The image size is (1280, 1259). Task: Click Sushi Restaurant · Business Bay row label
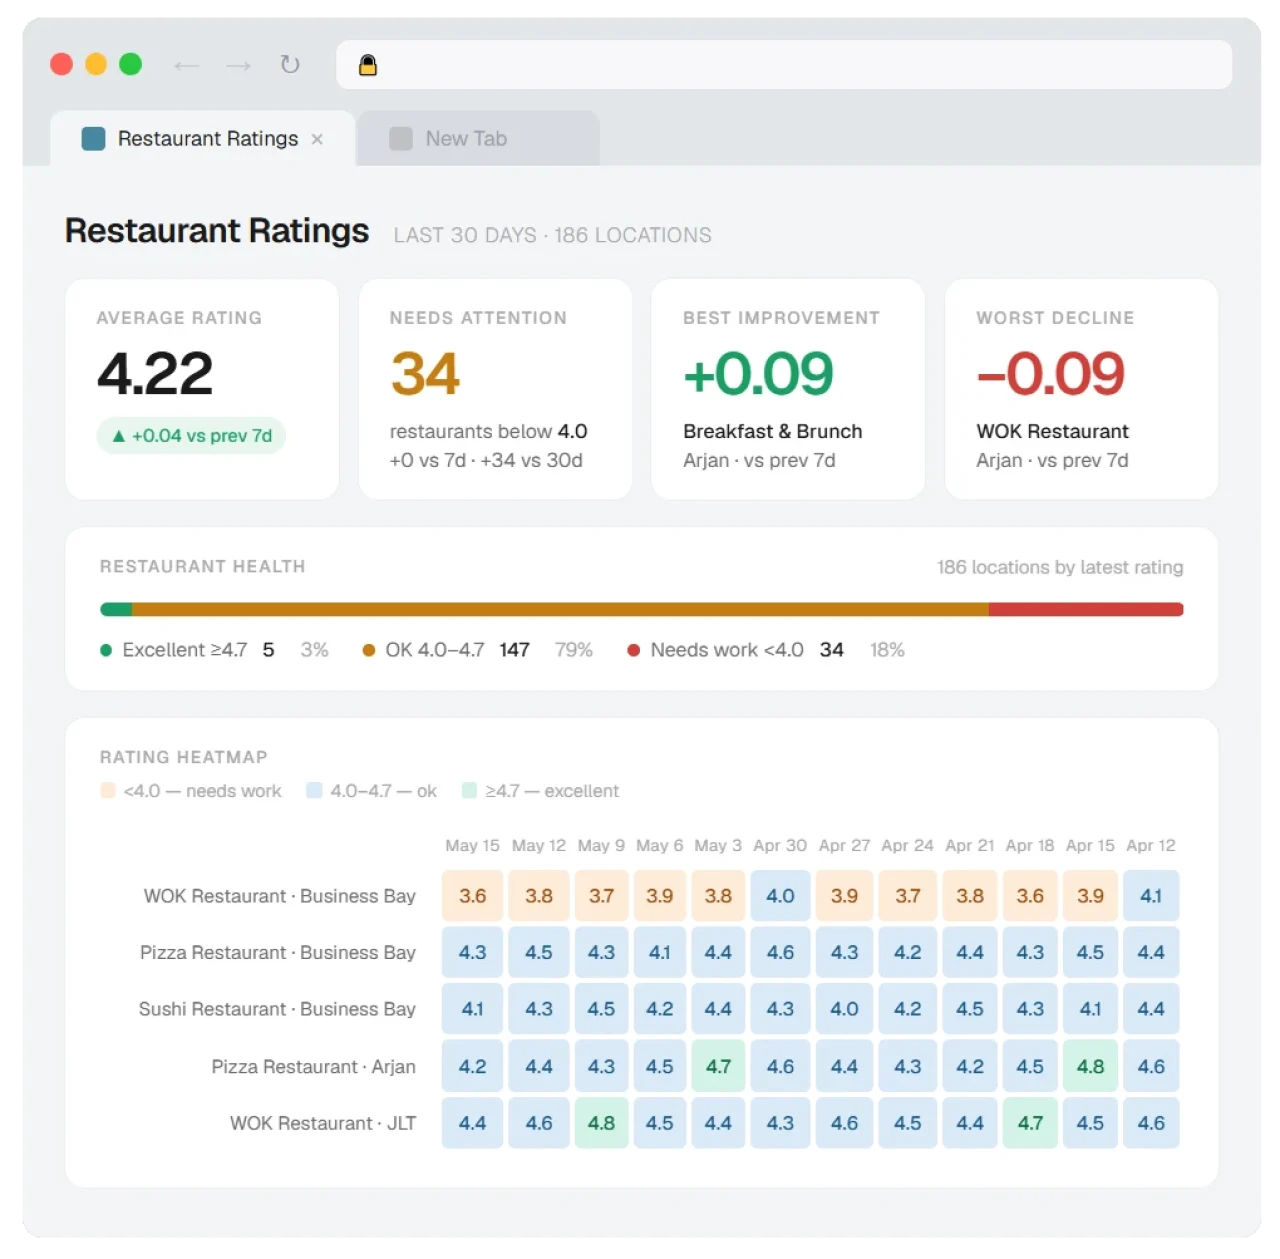[277, 1009]
